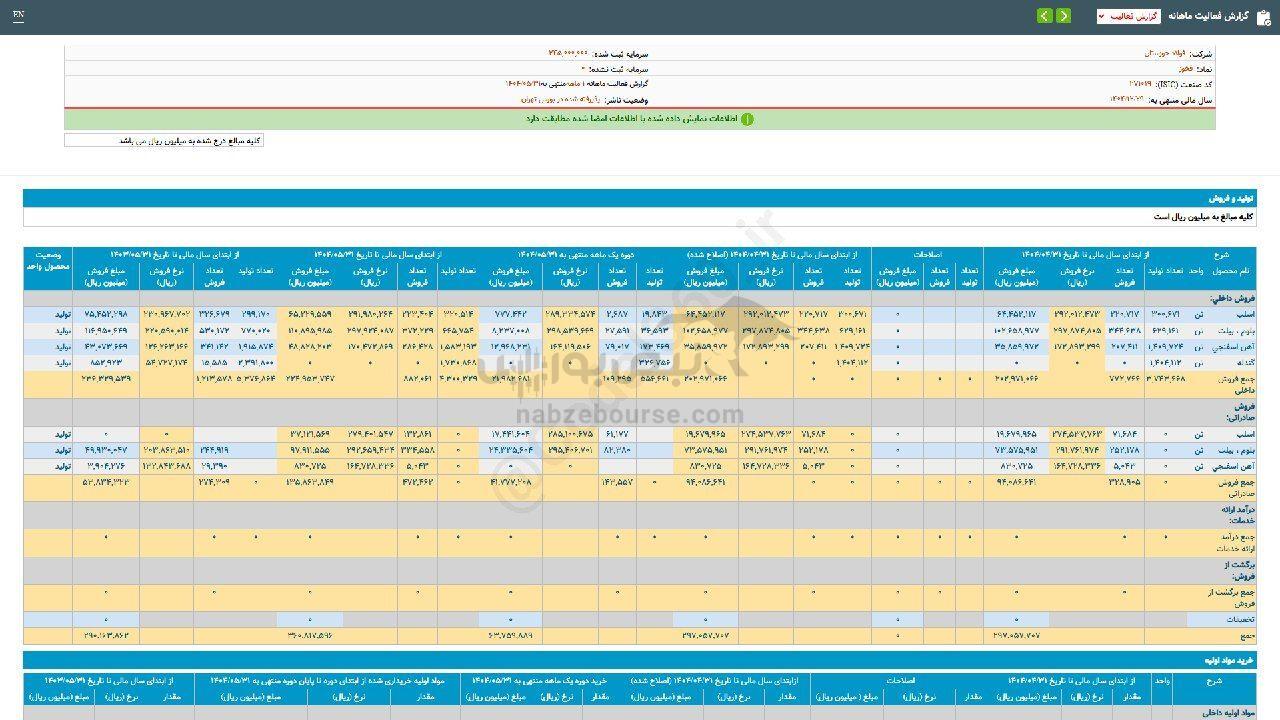Click the clipboard report icon in header
Screen dimensions: 1280x720
coord(1263,17)
